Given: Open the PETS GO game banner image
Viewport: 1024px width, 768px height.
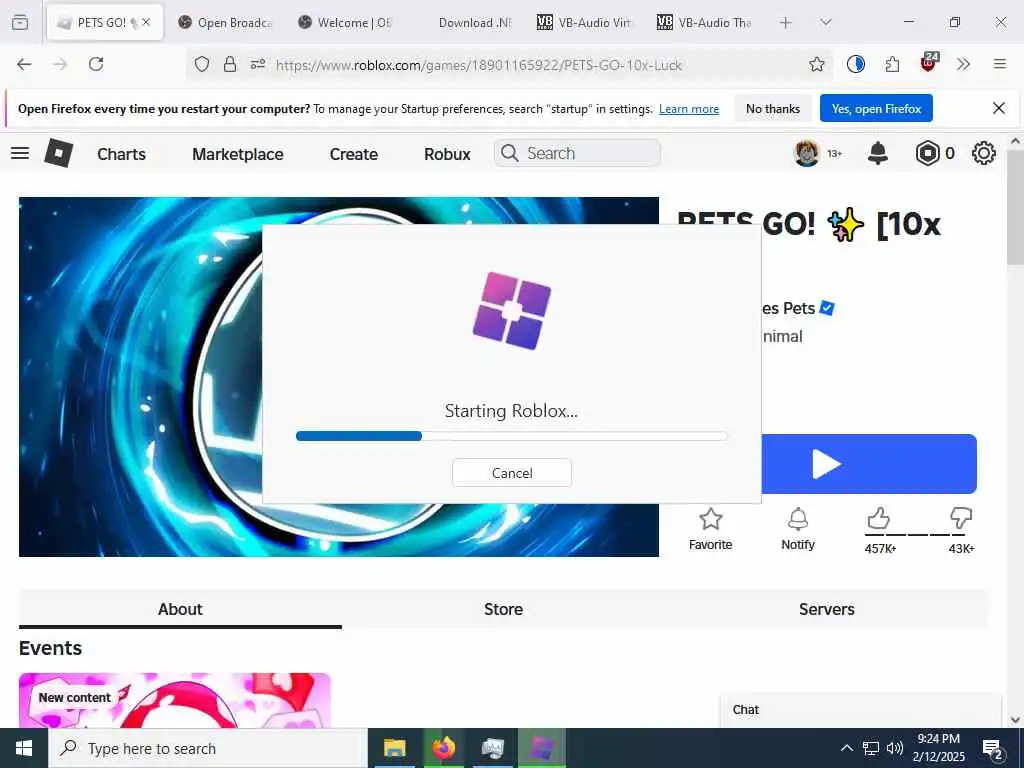Looking at the screenshot, I should point(339,377).
